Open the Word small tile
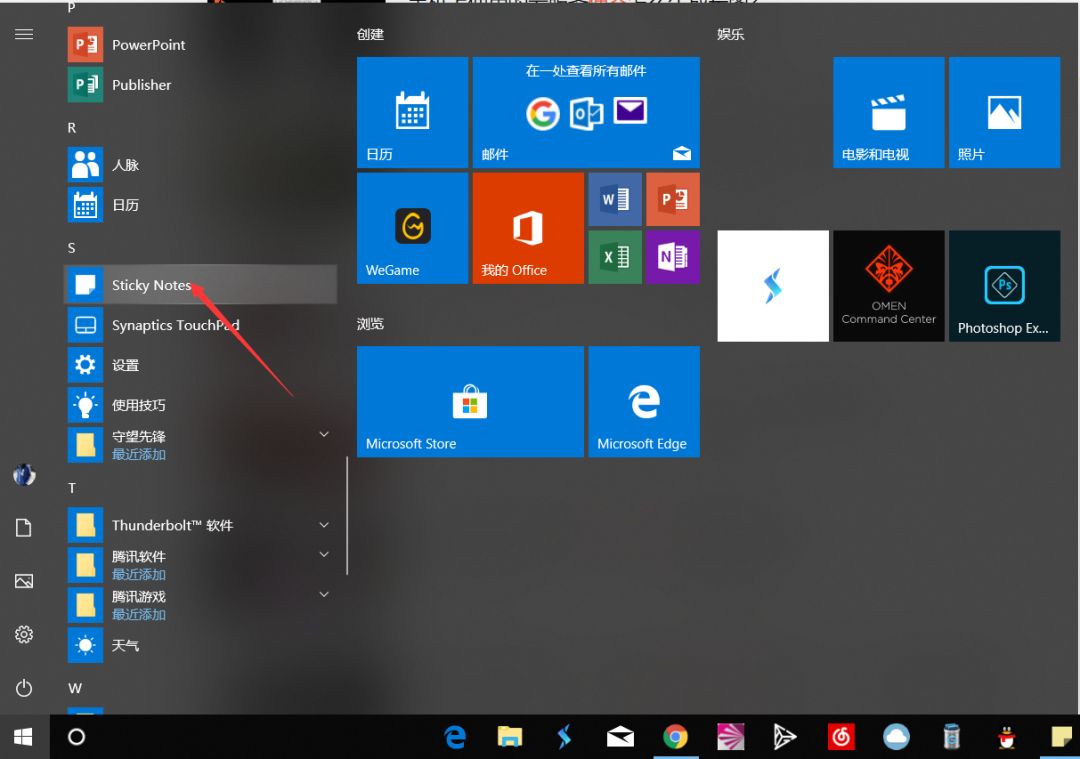The image size is (1080, 759). (615, 199)
